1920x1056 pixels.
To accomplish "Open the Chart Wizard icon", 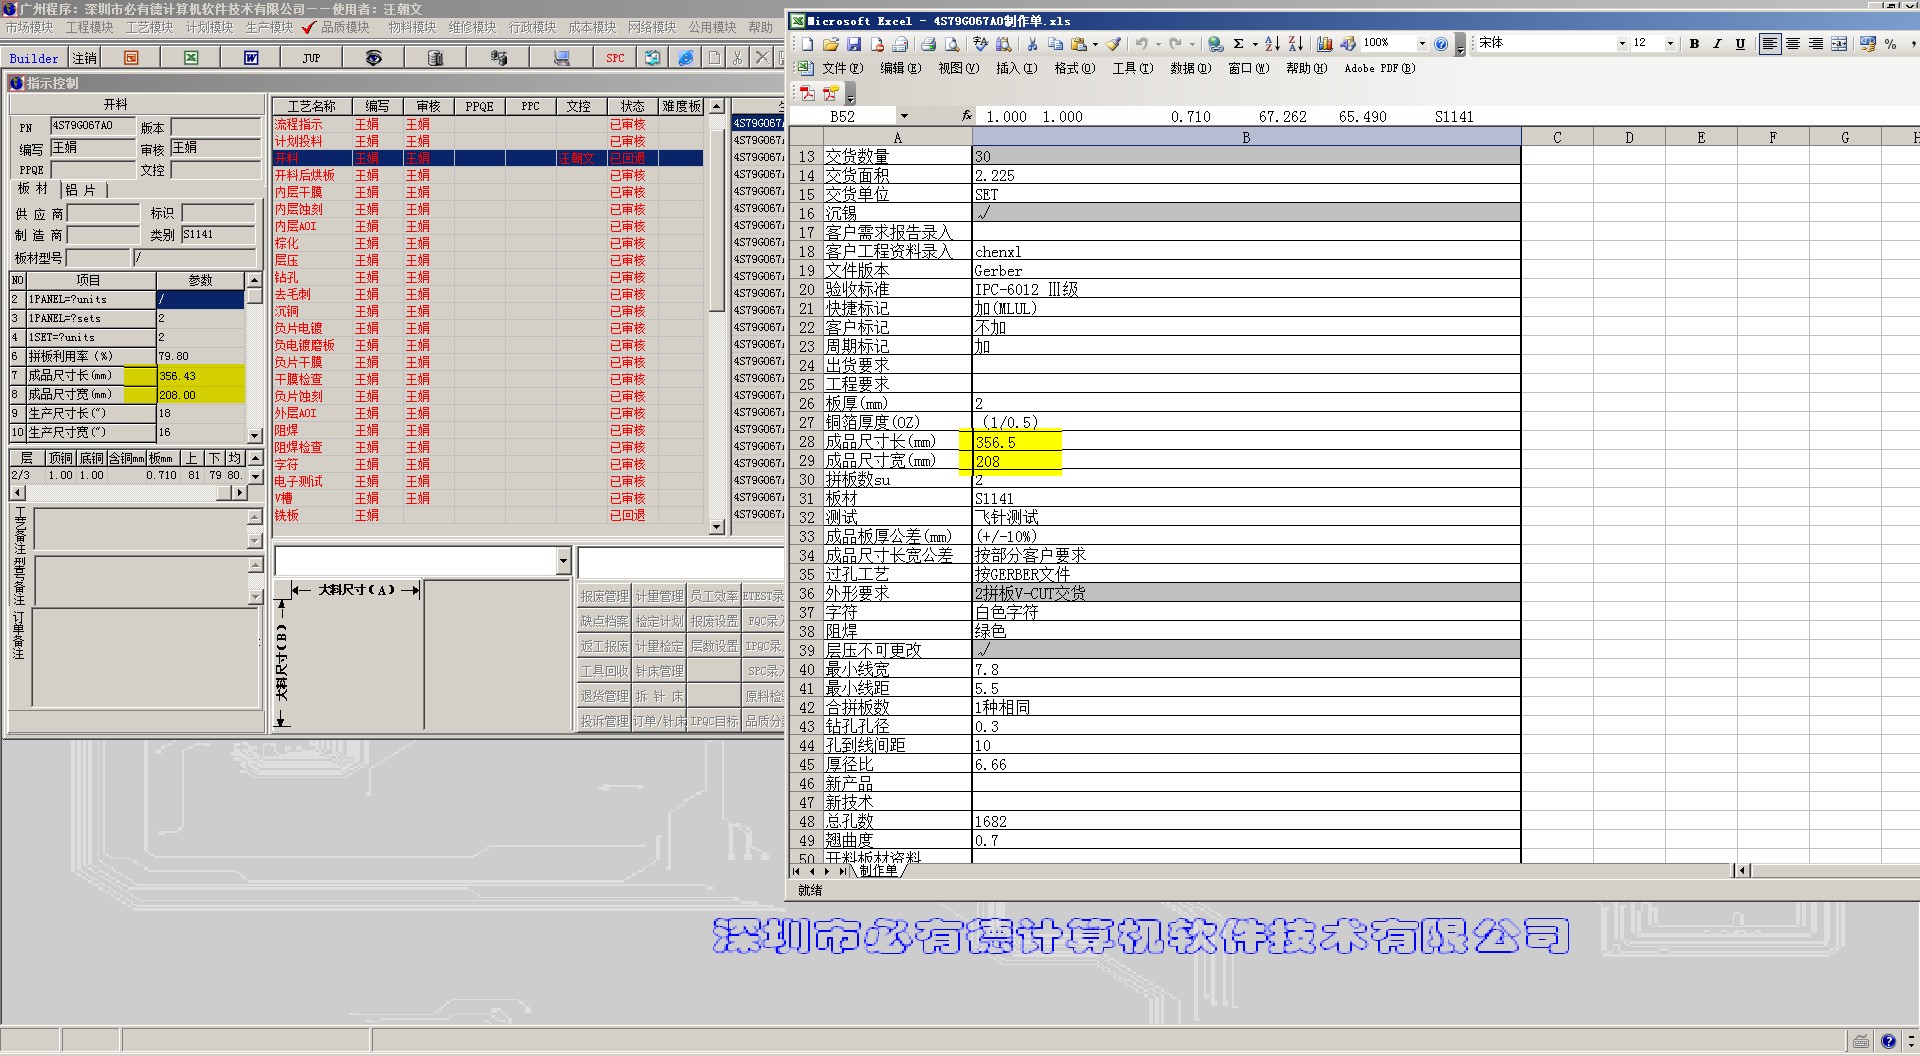I will point(1324,44).
